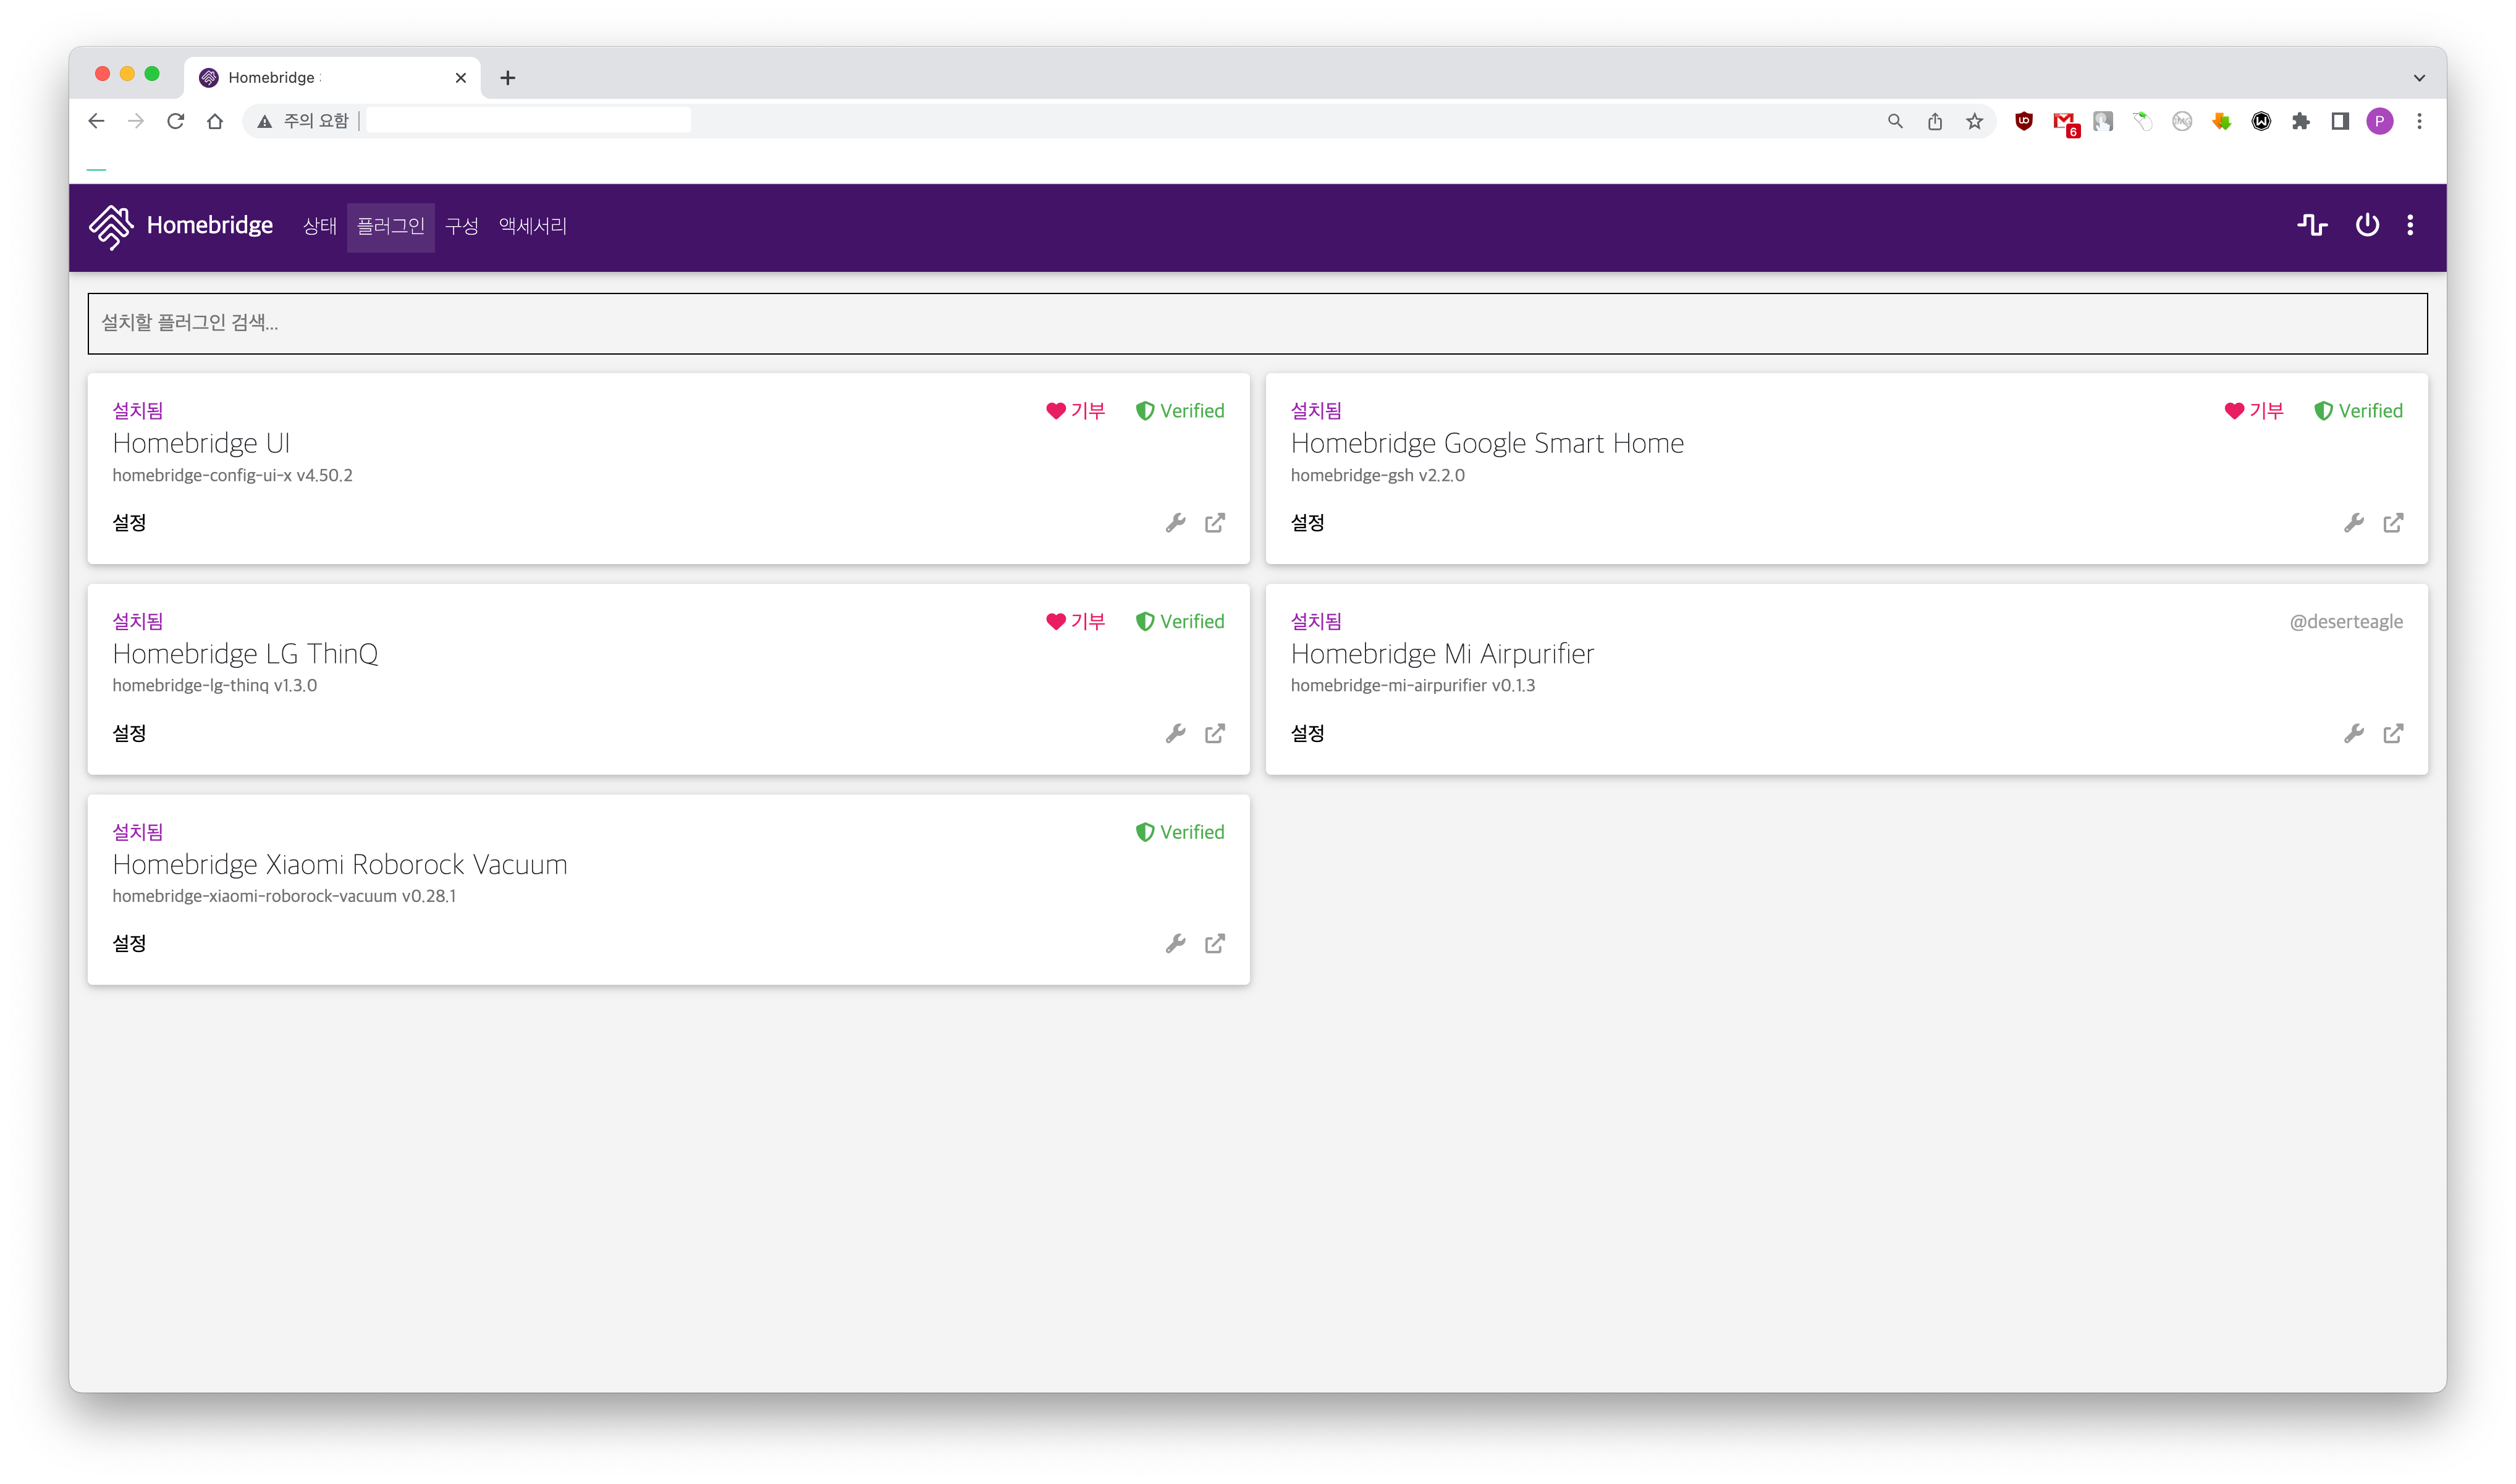
Task: Click the Homebridge title text in header
Action: (x=210, y=226)
